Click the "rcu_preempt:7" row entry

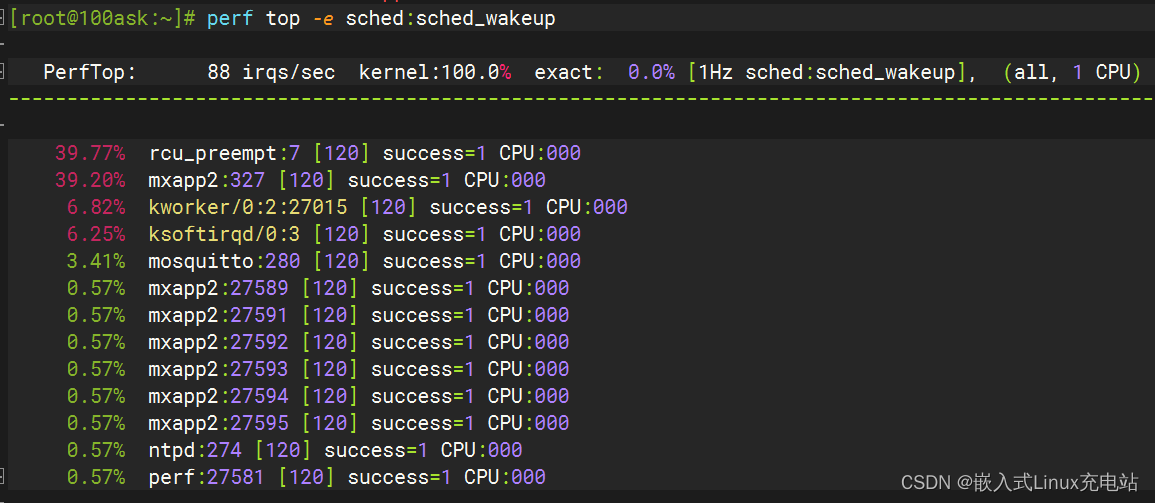tap(224, 153)
